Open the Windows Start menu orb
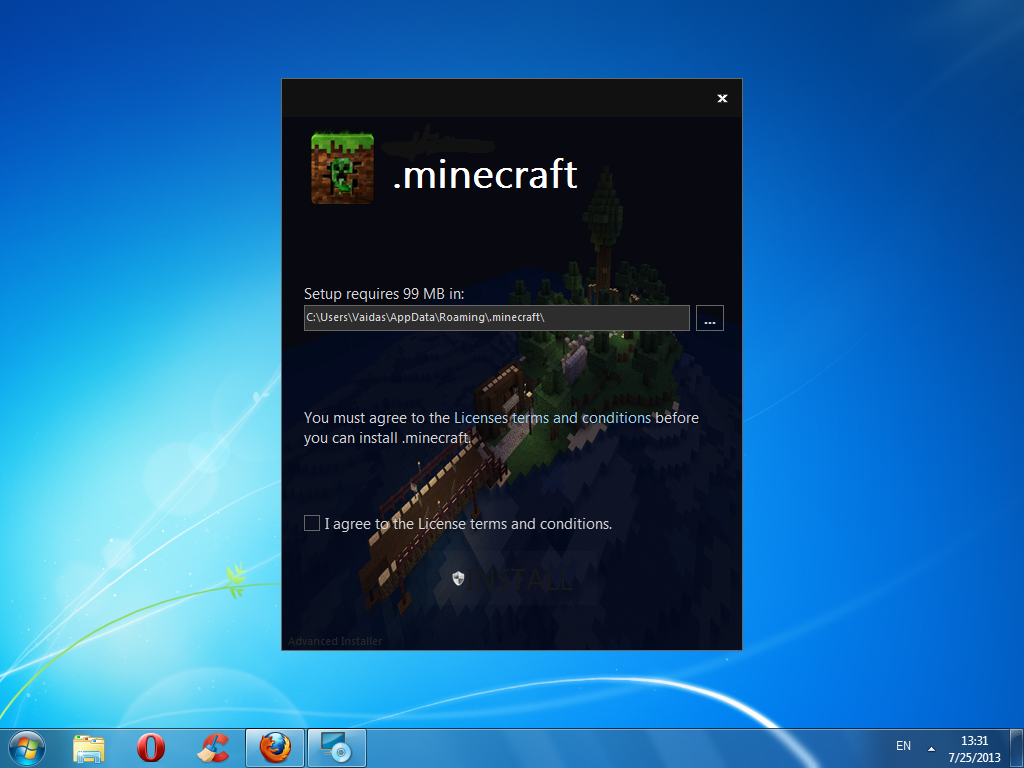 [27, 748]
